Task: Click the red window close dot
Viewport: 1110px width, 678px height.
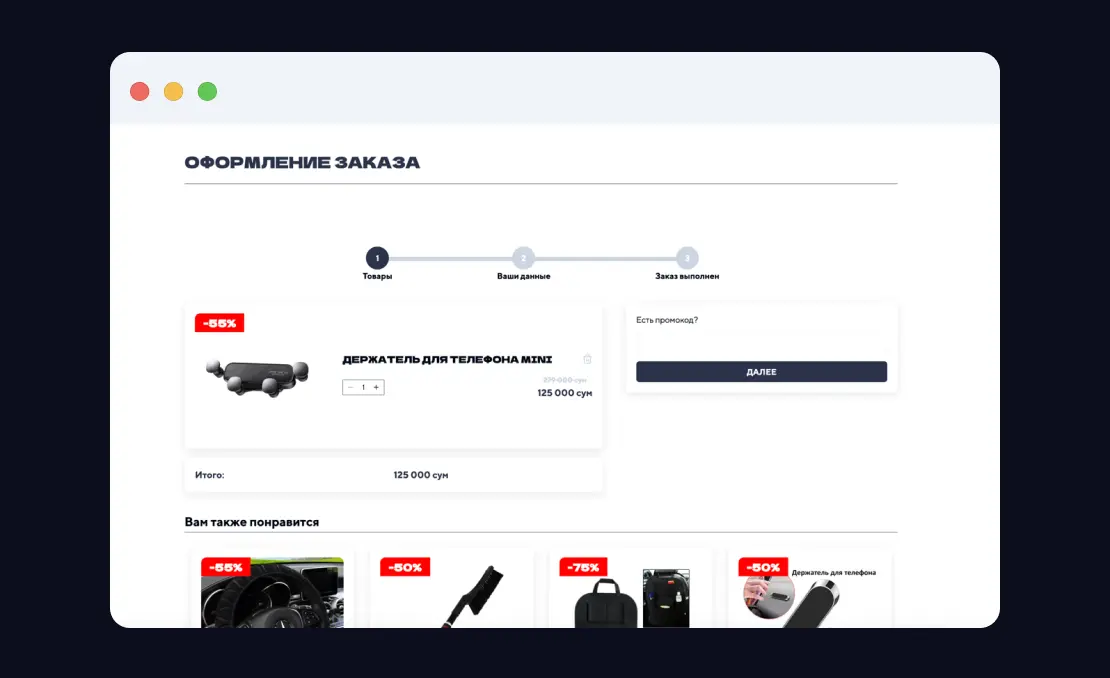Action: point(140,92)
